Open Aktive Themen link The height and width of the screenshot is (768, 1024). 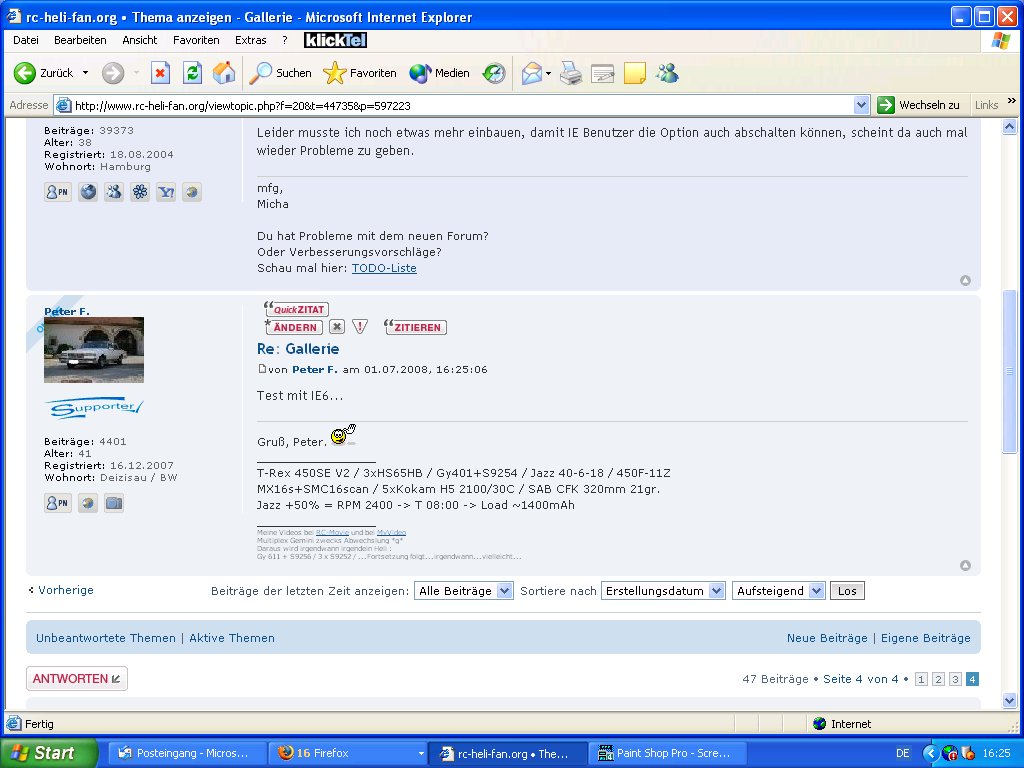point(232,638)
